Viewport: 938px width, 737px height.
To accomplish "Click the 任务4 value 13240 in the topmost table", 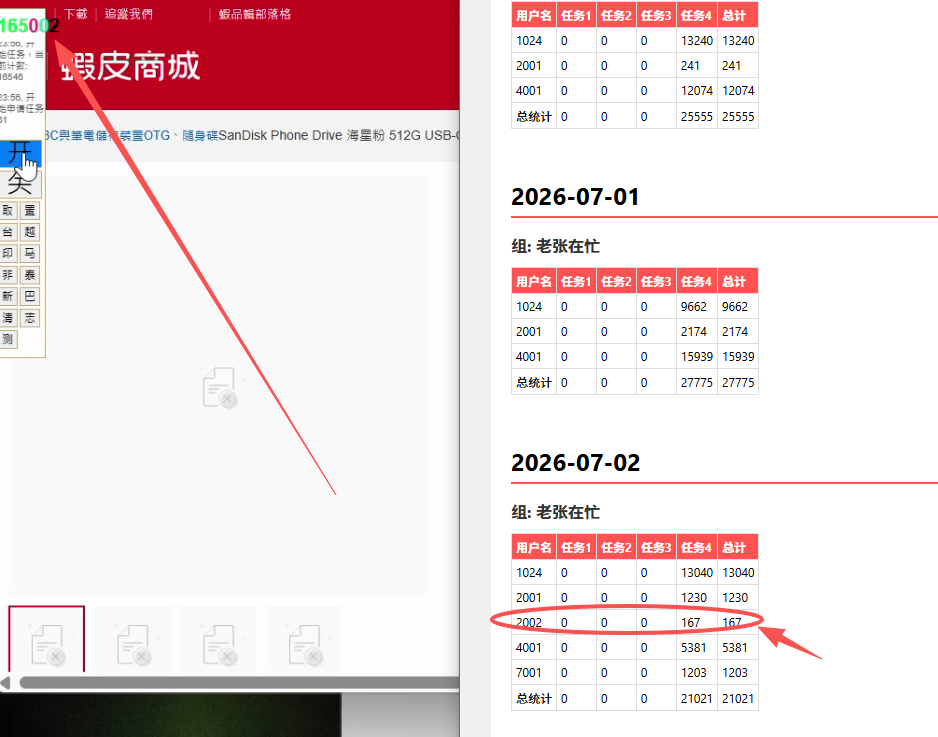I will [x=697, y=41].
